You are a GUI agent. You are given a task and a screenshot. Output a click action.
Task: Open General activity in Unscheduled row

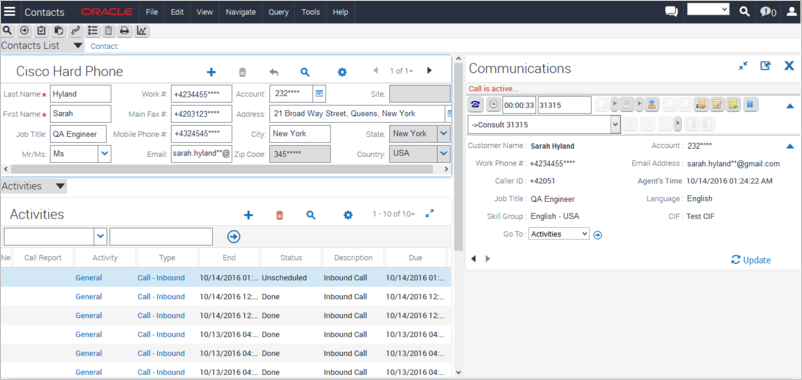88,278
